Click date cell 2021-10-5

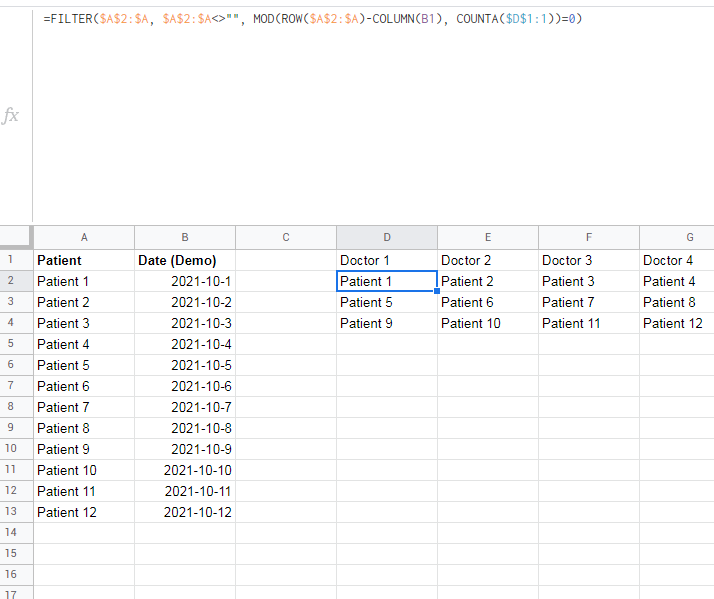[185, 365]
